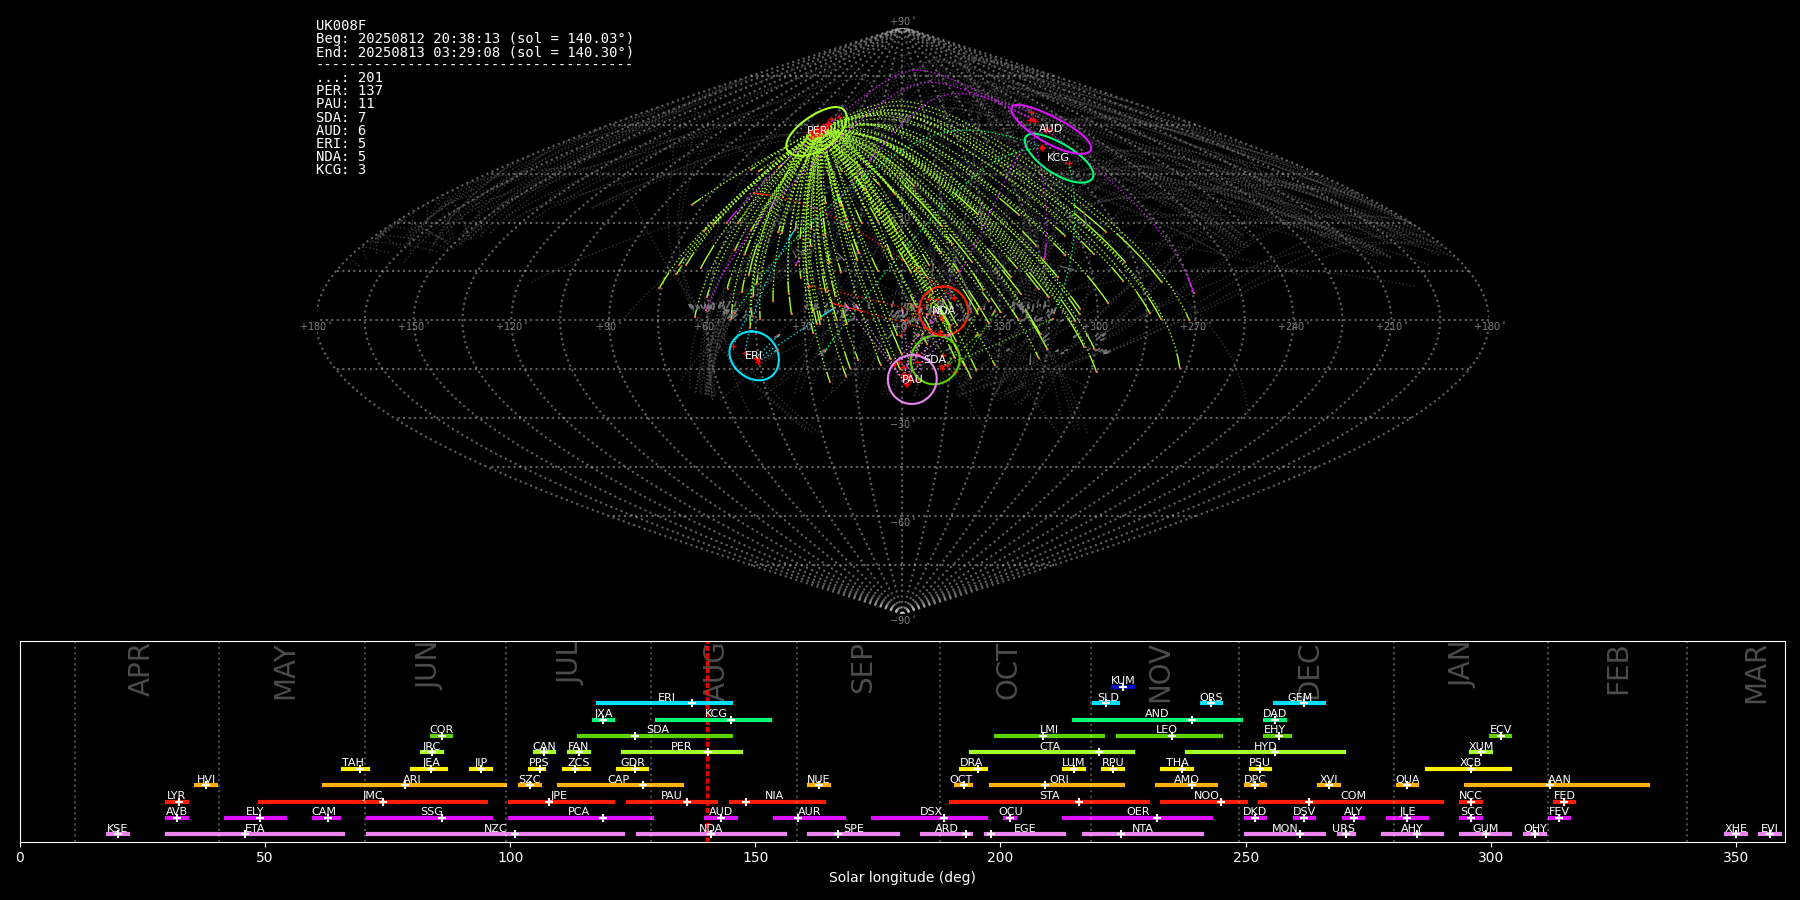Click the KCG radiant label in green ellipse

[1058, 158]
